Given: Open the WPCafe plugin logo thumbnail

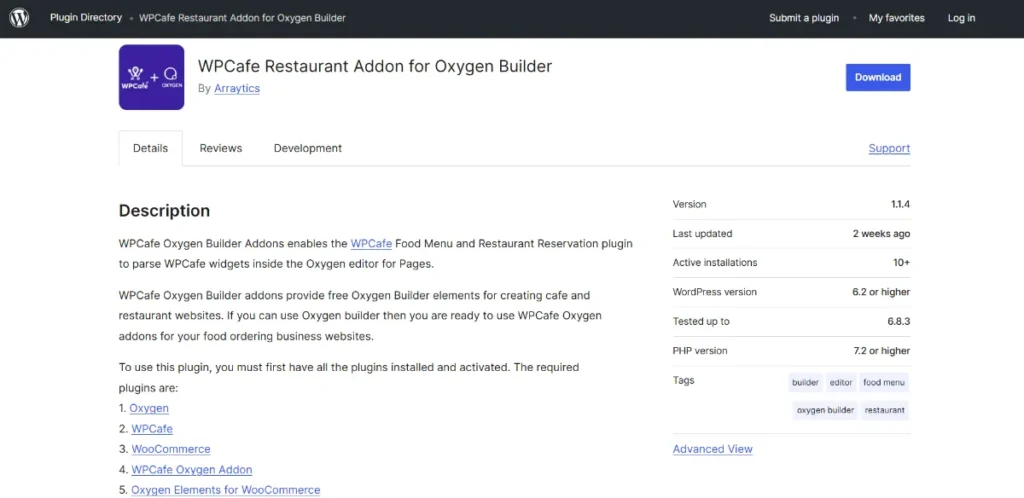Looking at the screenshot, I should click(152, 77).
